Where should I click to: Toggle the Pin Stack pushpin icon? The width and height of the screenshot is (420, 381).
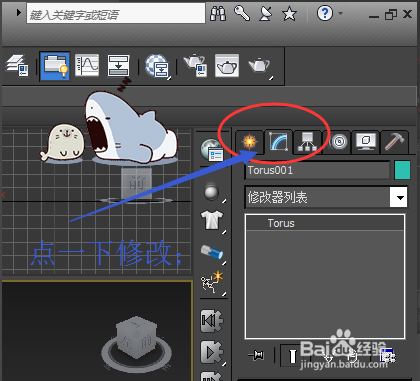[256, 355]
